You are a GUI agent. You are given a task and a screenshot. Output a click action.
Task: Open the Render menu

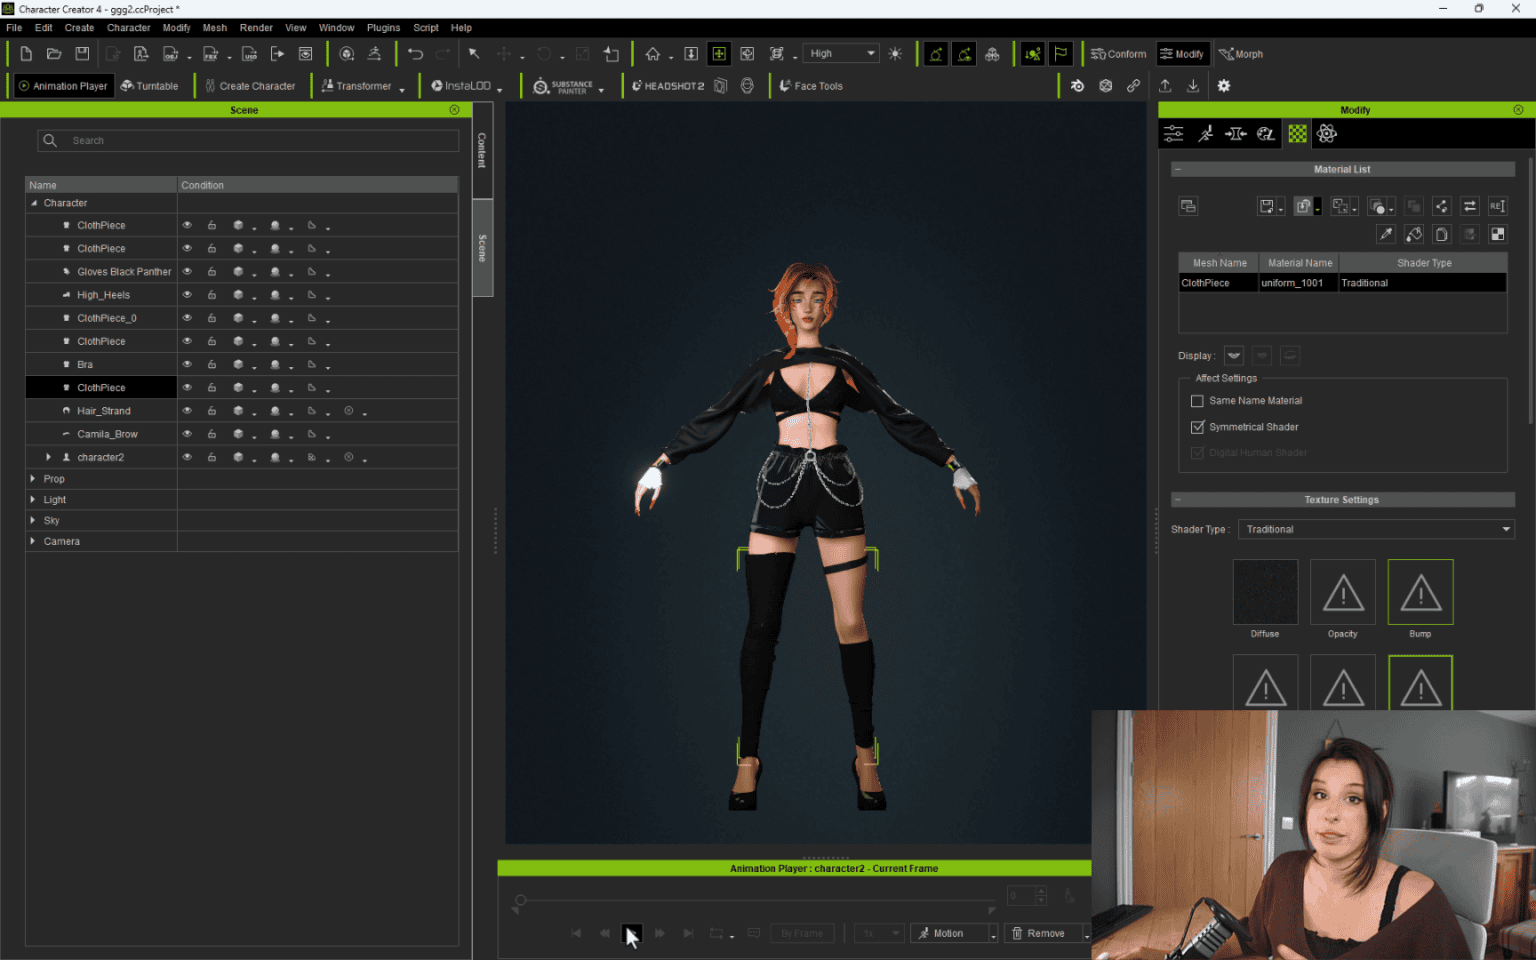(x=256, y=27)
